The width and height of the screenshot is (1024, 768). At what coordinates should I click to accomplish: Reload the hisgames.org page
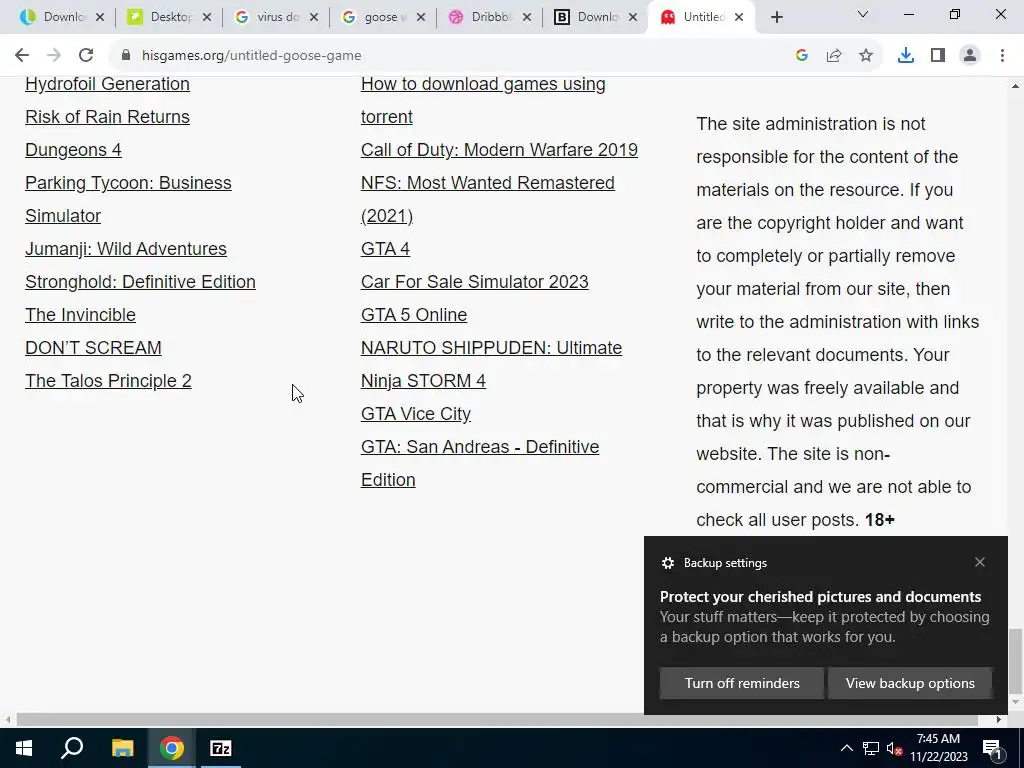[86, 56]
